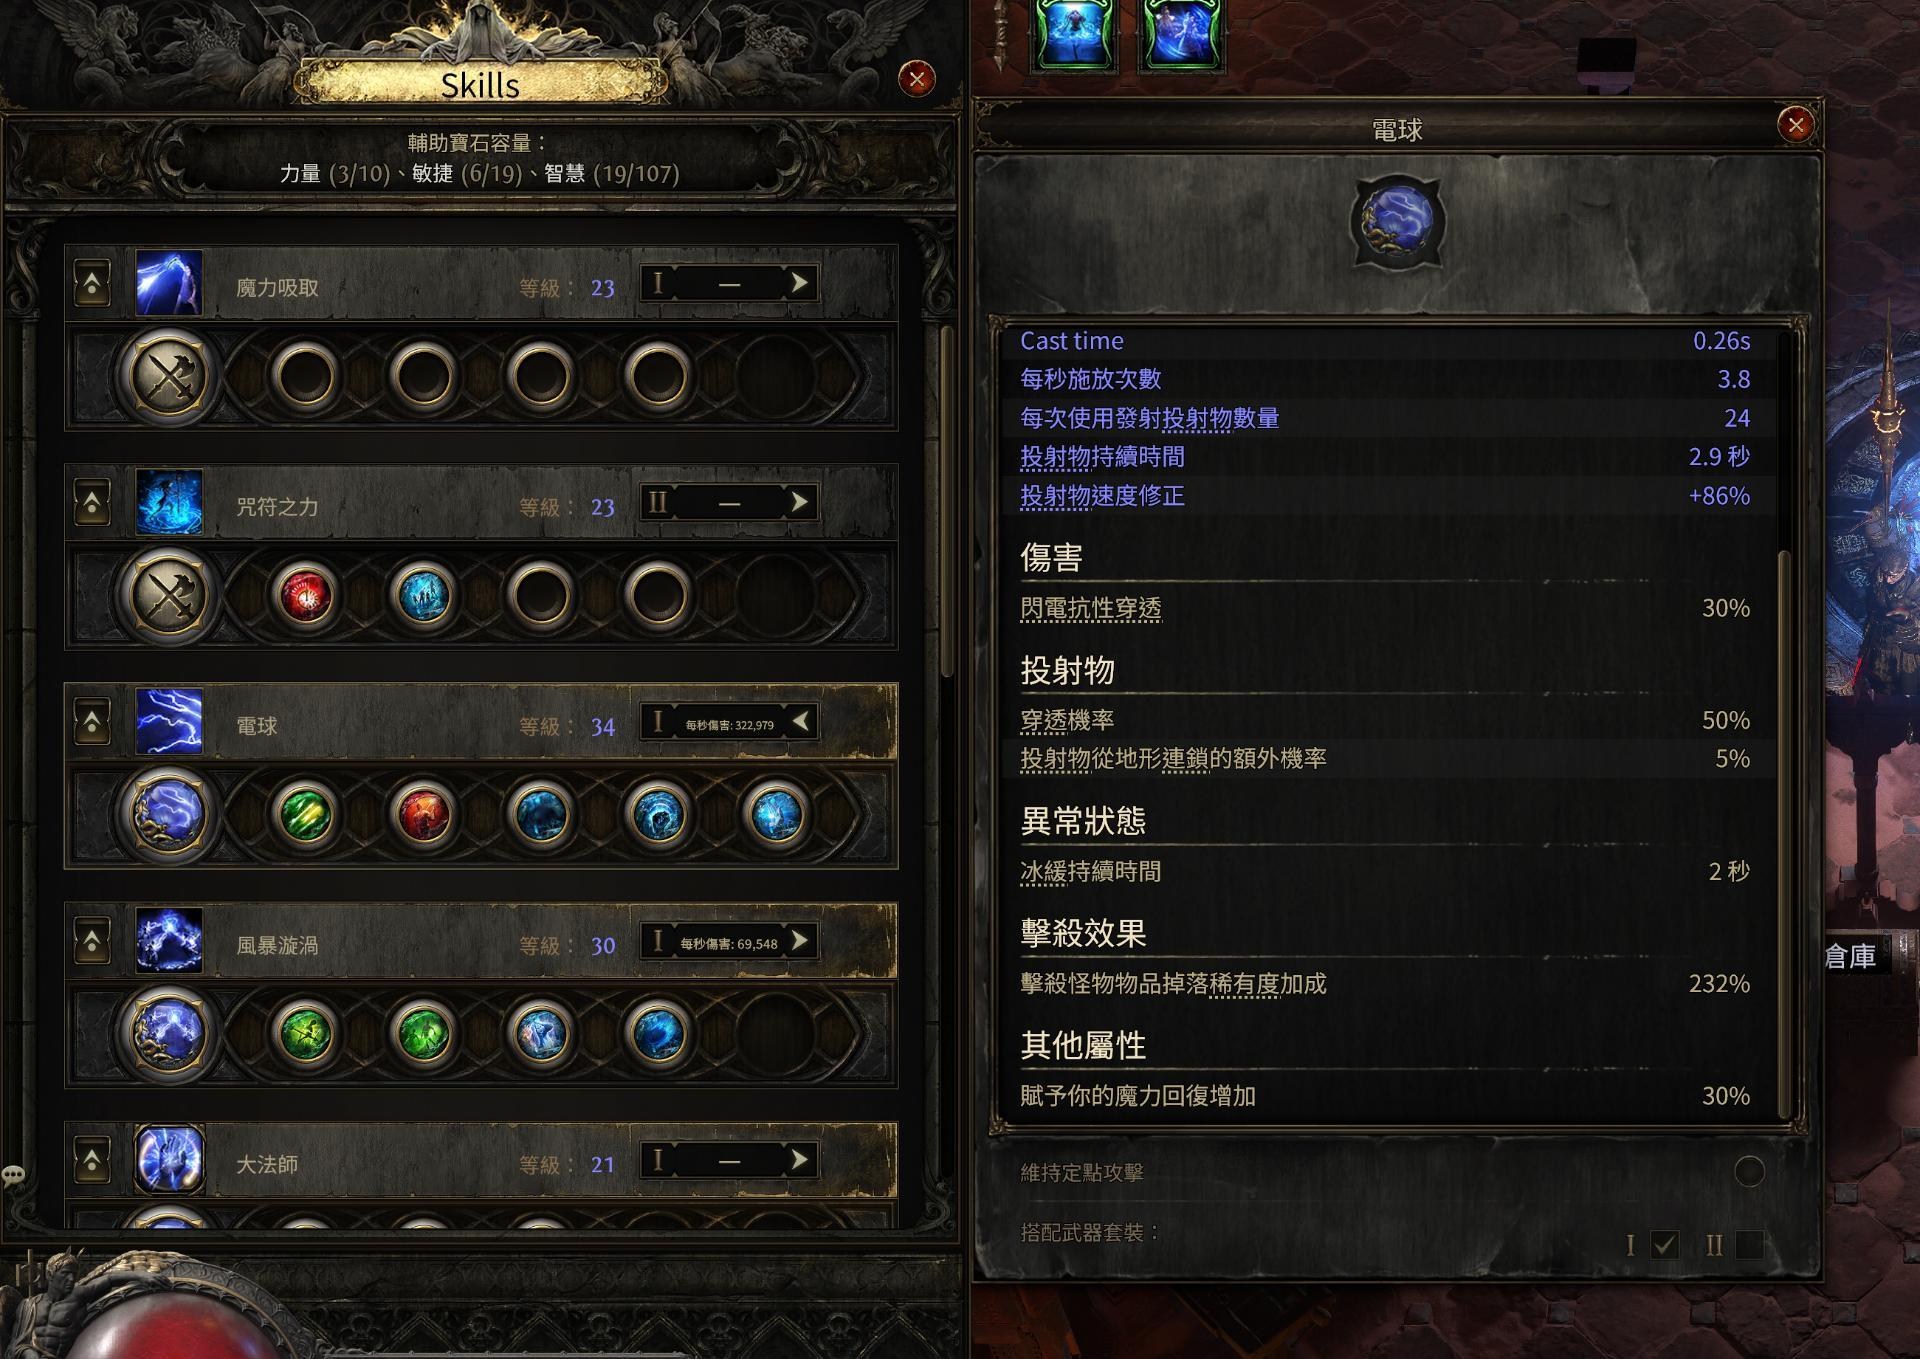Enable weapon set II checkbox
The image size is (1920, 1359).
coord(1749,1245)
